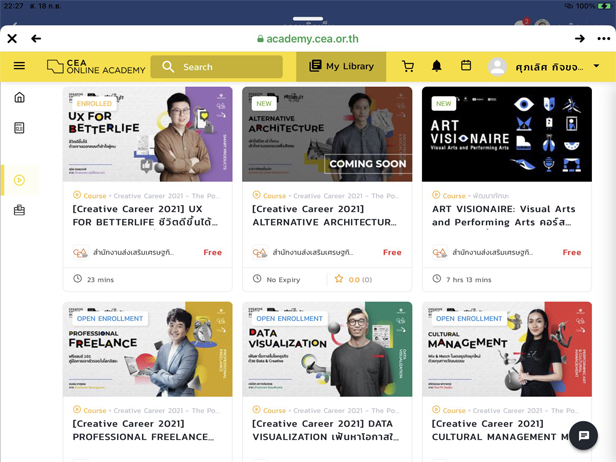The height and width of the screenshot is (462, 616).
Task: Click title '[Creative Career 2021] CULTURAL MANAGEMENT'
Action: pos(500,430)
